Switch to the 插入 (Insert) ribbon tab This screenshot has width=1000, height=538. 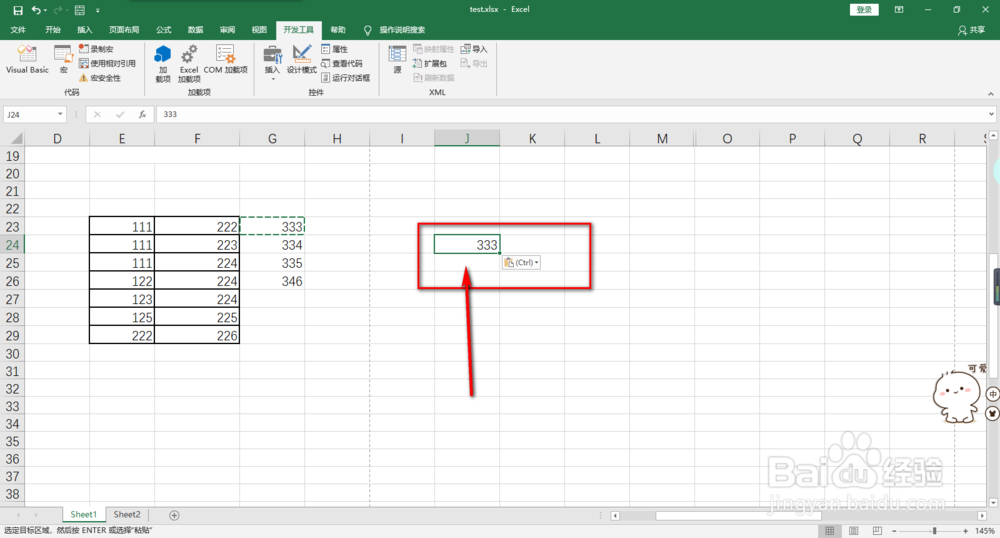85,30
